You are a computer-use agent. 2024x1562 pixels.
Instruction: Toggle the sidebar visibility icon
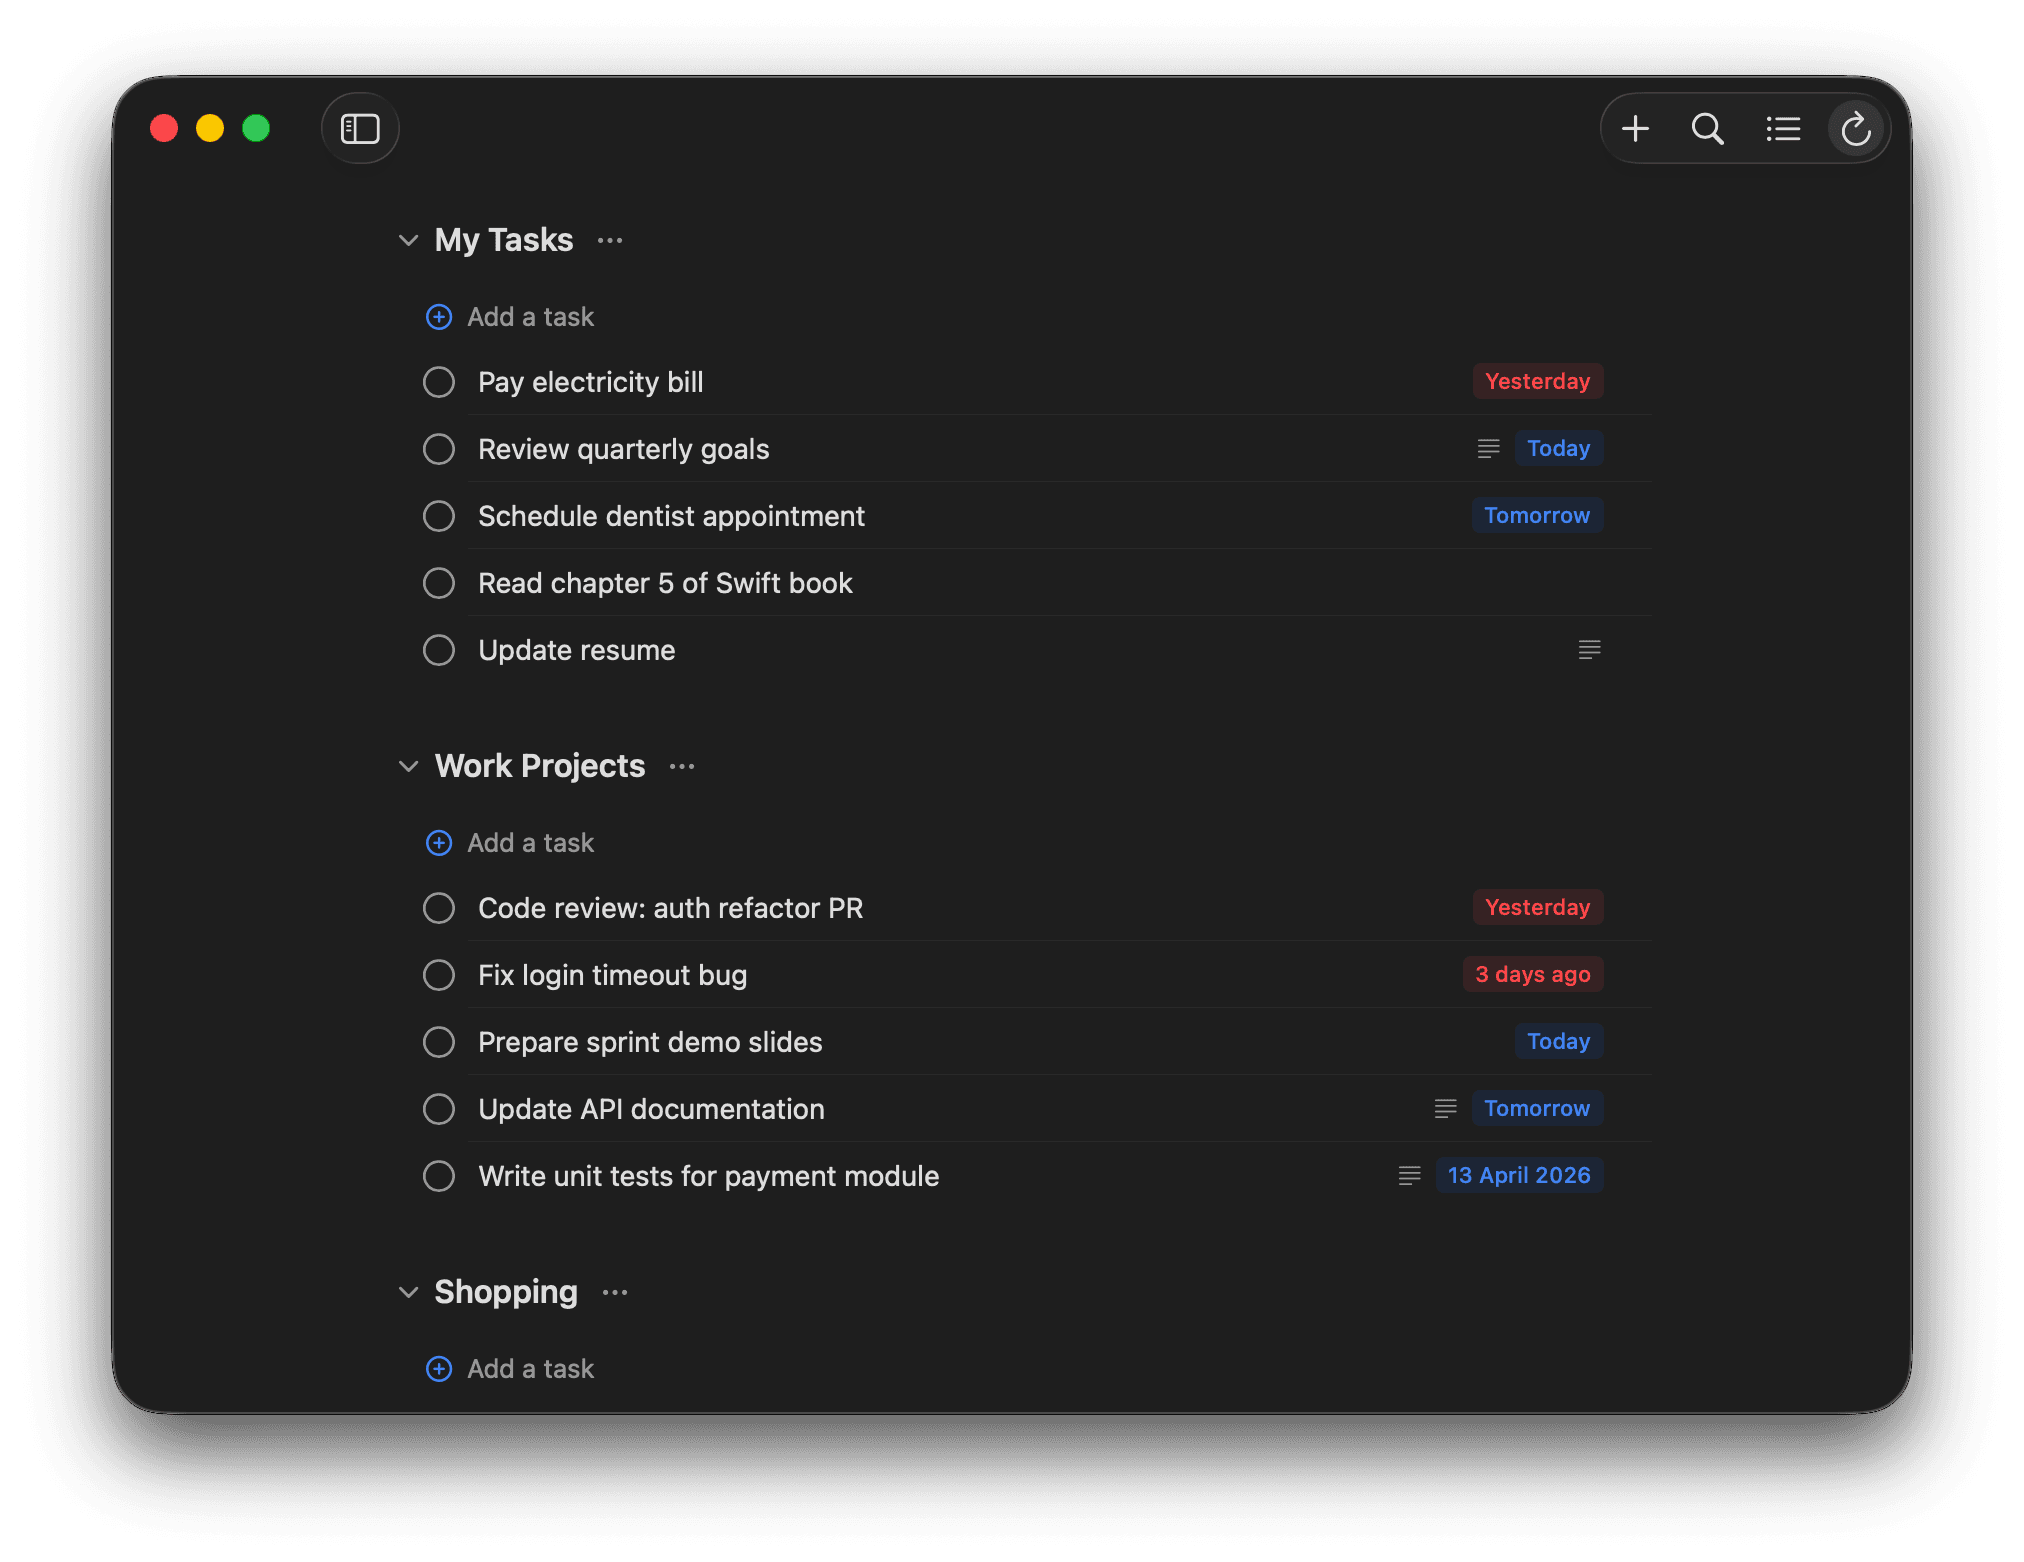pyautogui.click(x=360, y=128)
